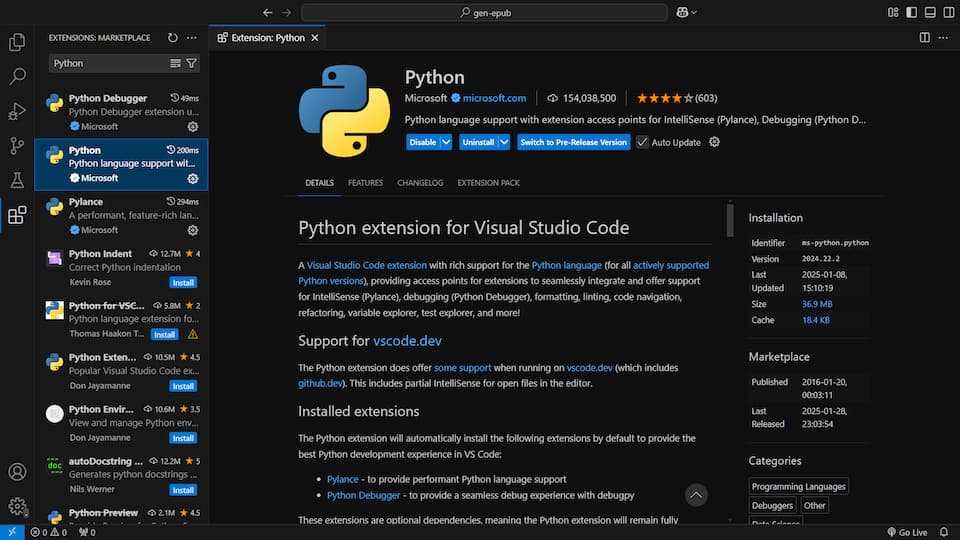Disable the Python extension

pyautogui.click(x=422, y=142)
